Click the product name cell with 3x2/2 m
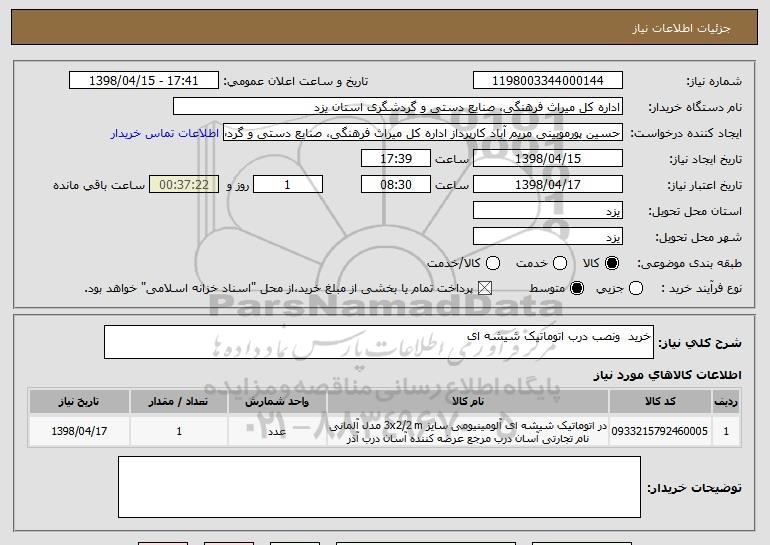 468,432
